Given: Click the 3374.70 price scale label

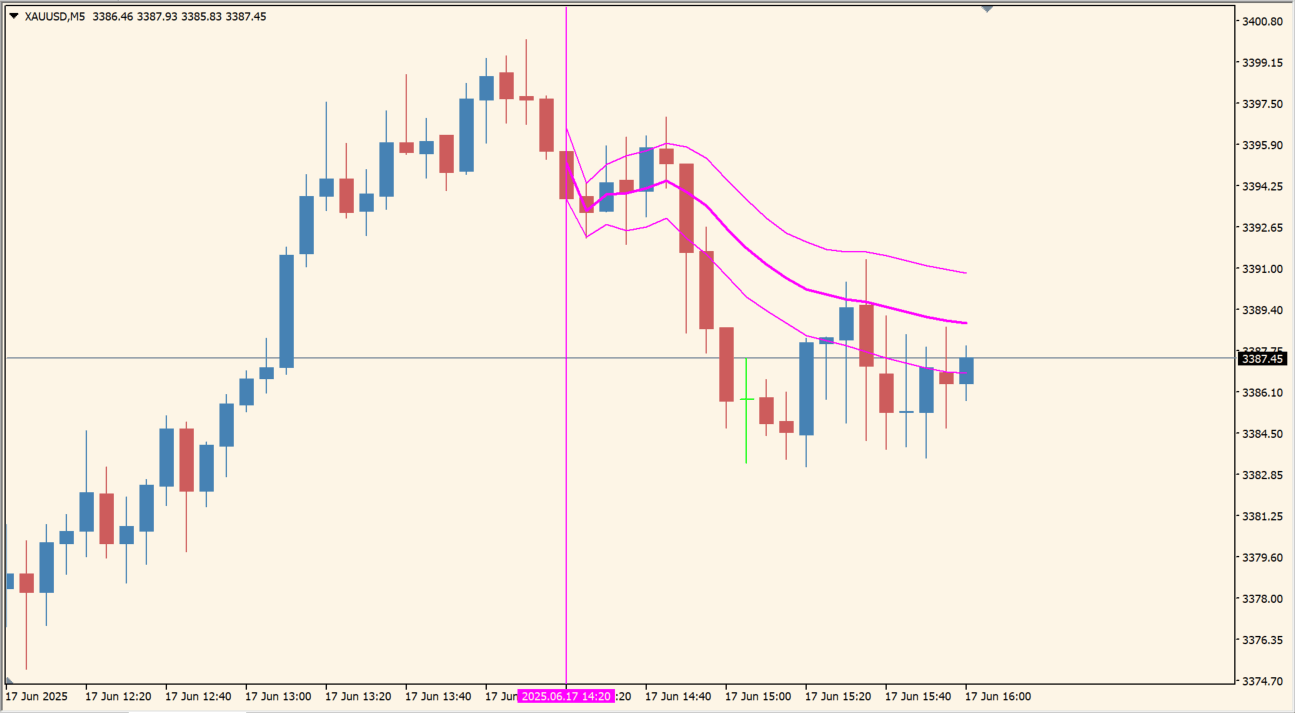Looking at the screenshot, I should [1261, 681].
